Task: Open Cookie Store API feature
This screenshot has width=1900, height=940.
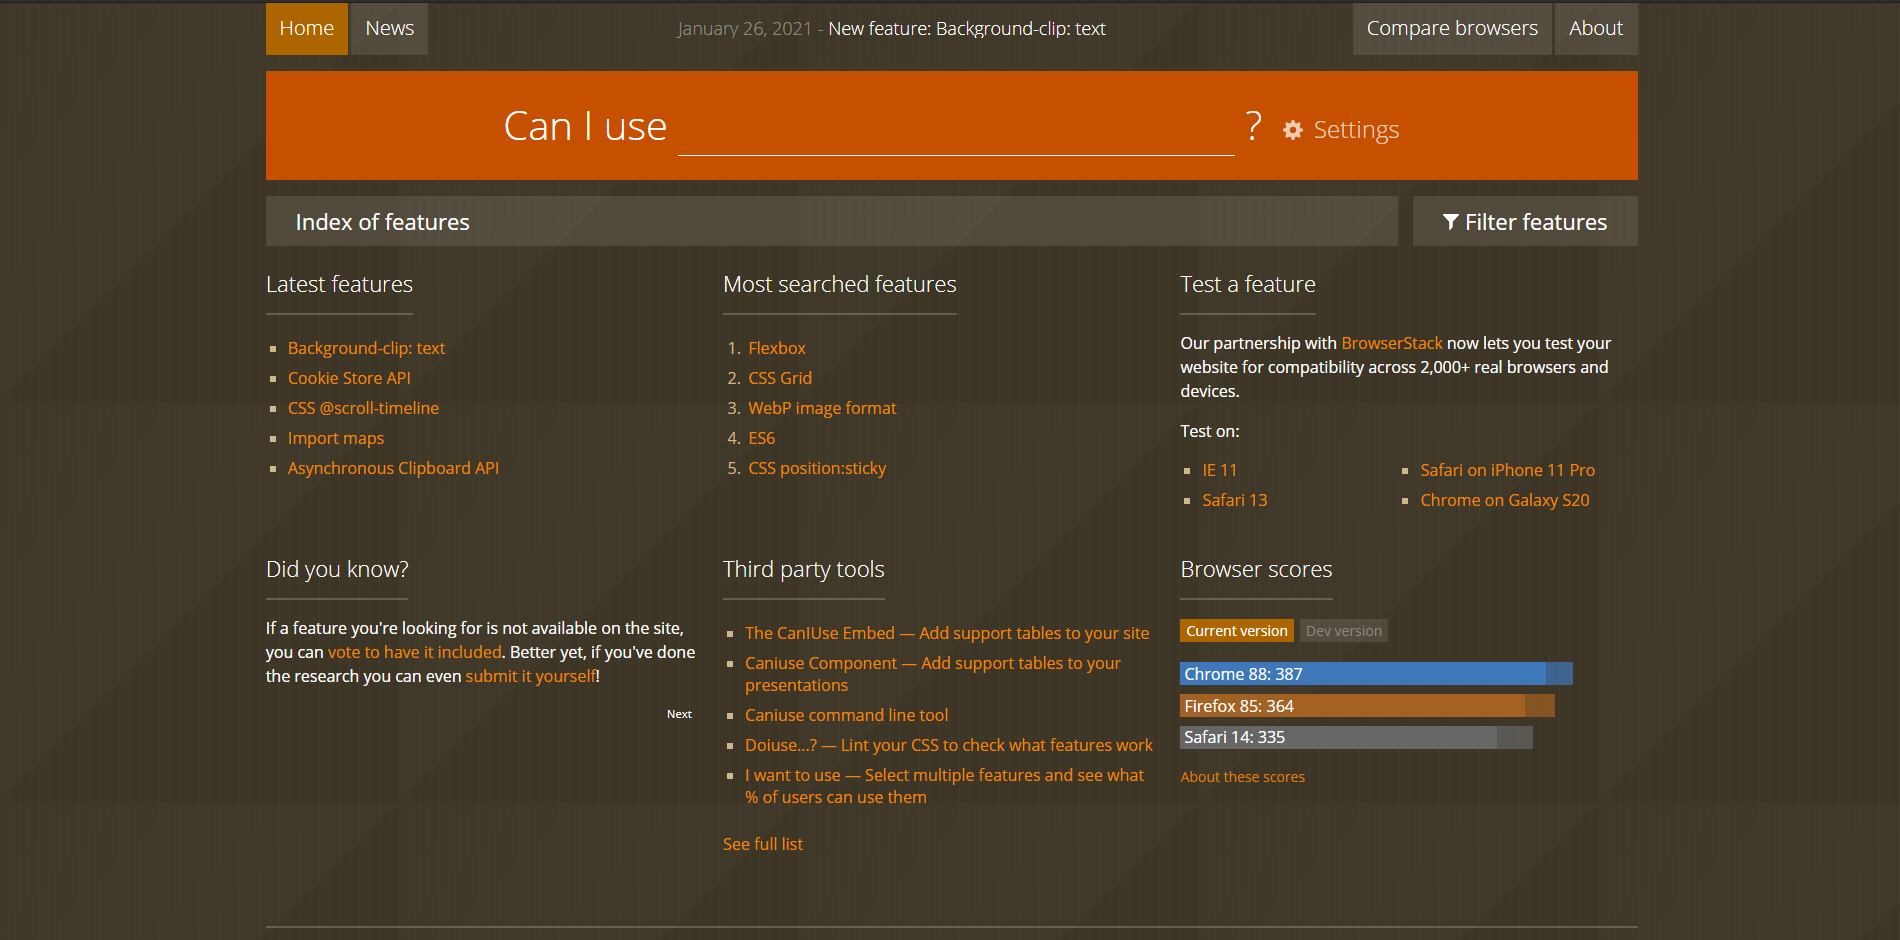Action: pos(349,378)
